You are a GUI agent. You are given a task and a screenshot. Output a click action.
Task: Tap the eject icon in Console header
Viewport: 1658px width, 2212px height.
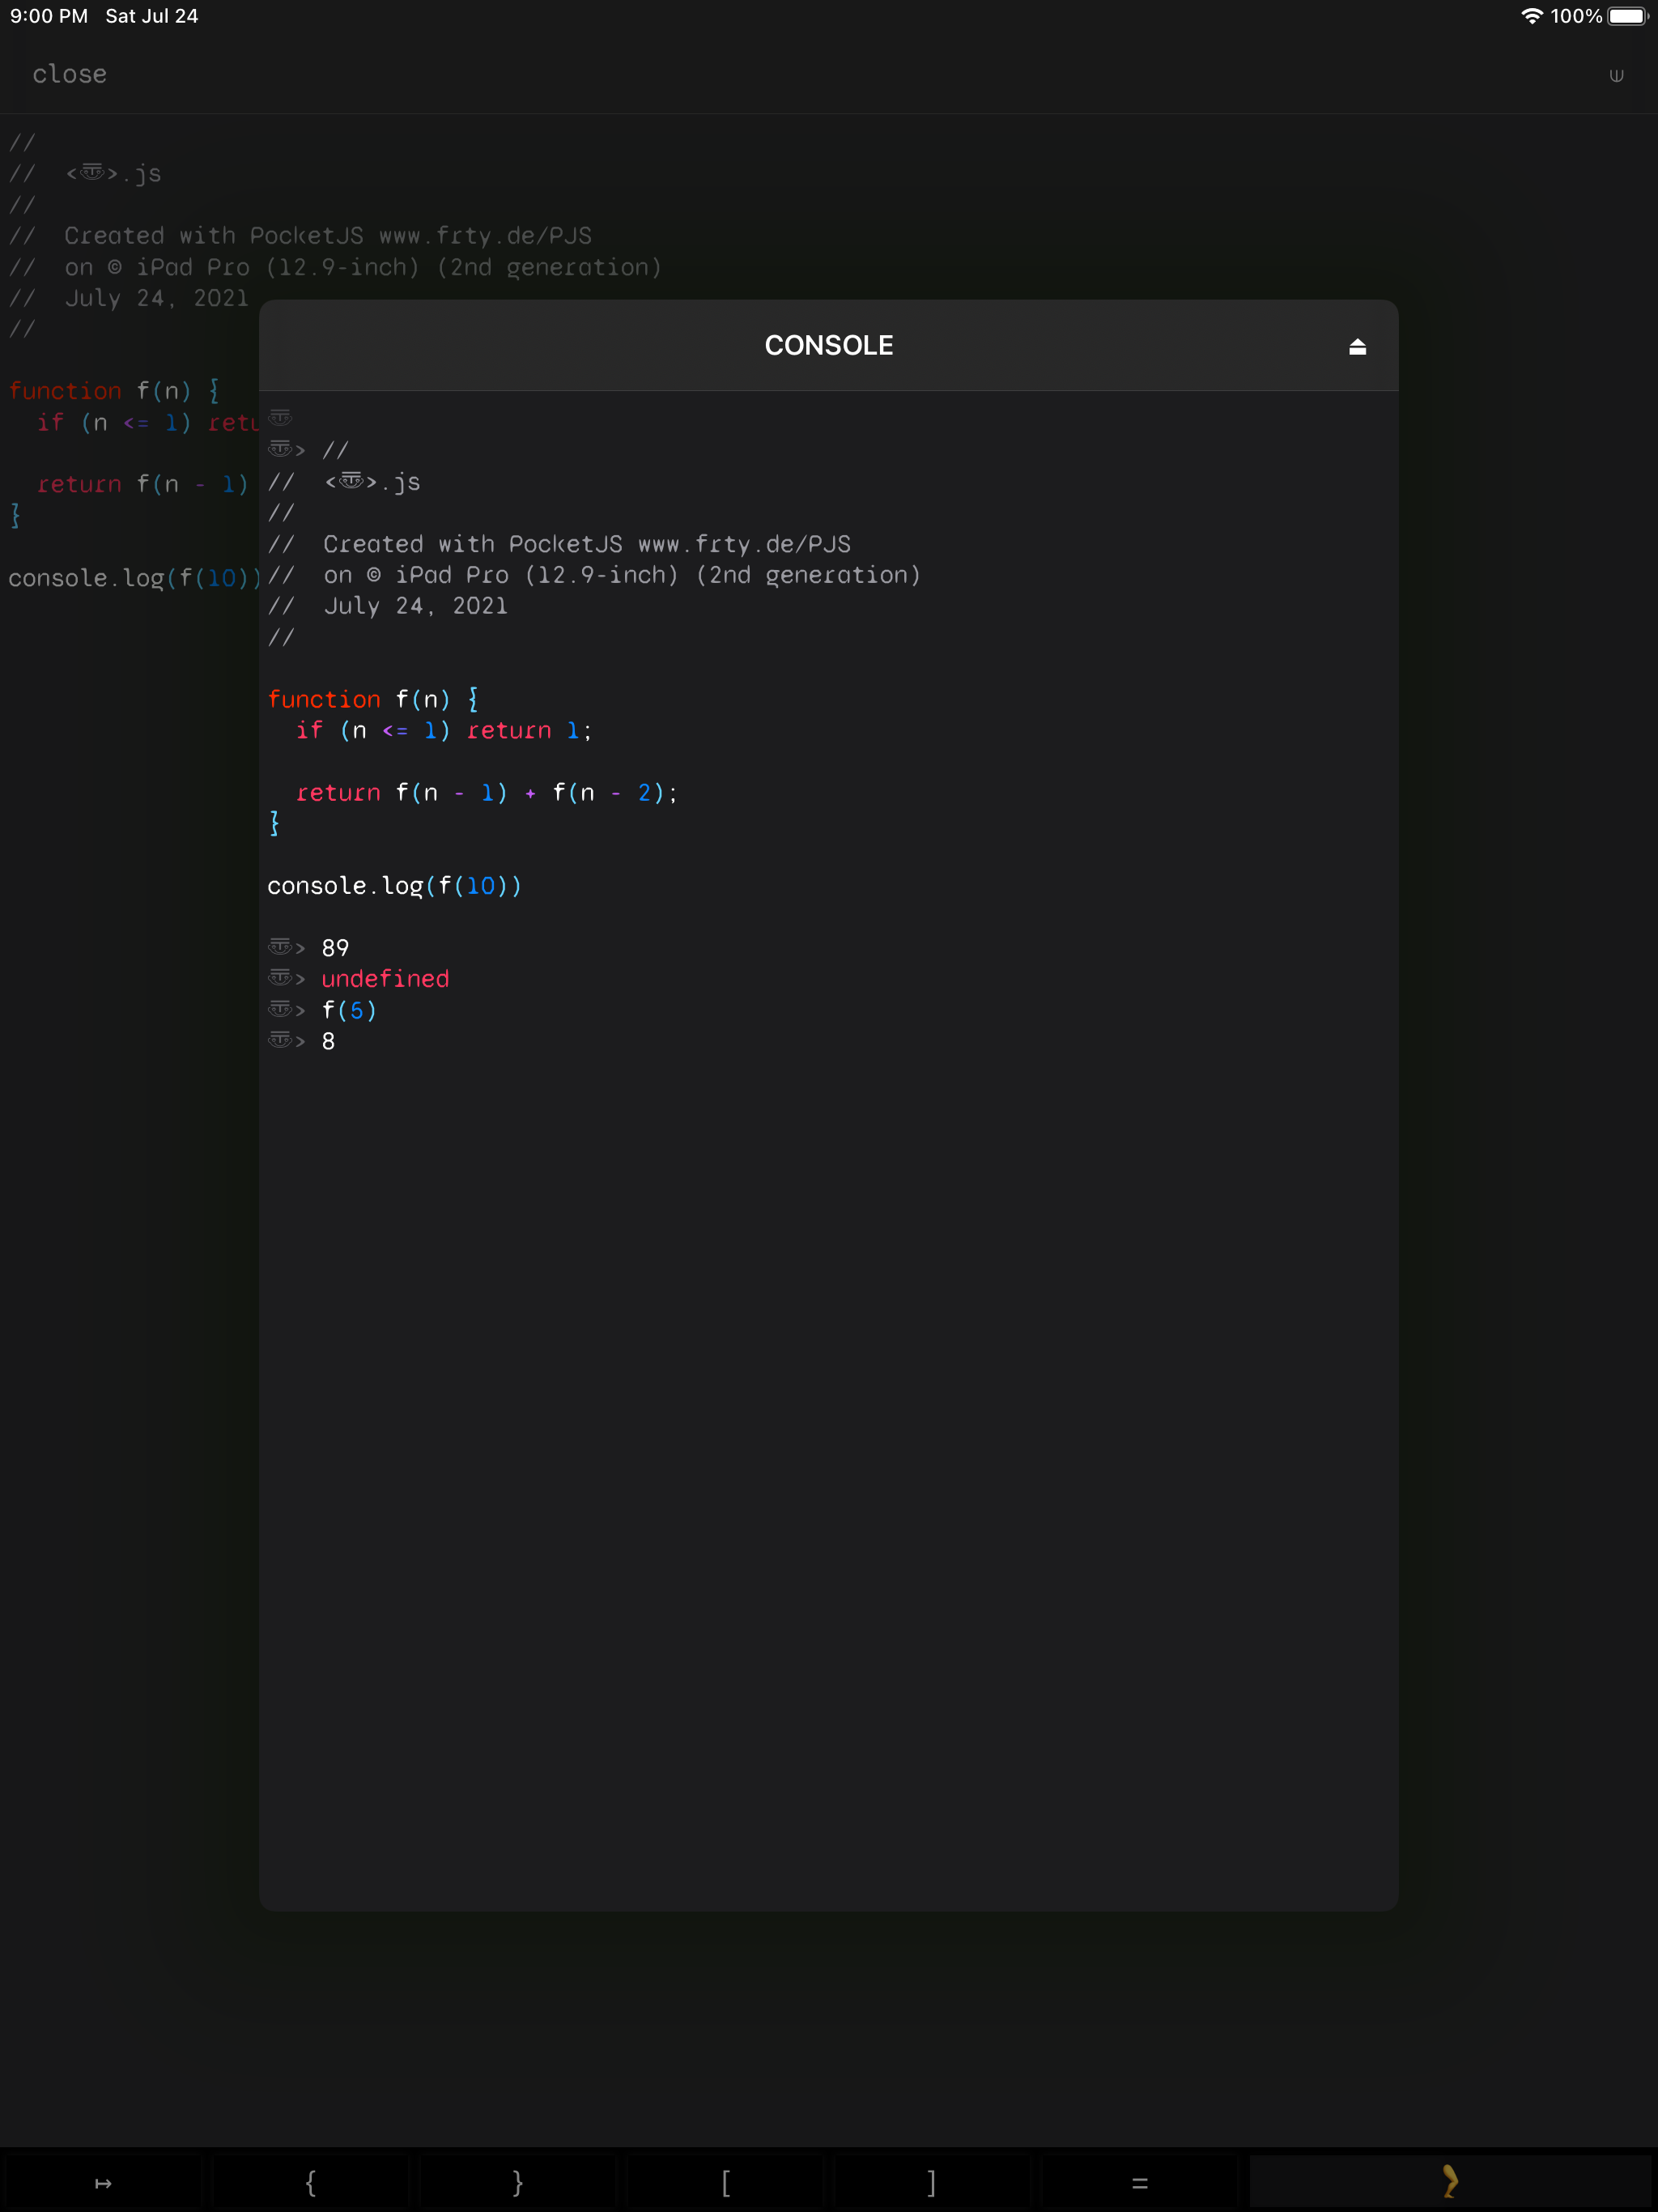tap(1357, 346)
